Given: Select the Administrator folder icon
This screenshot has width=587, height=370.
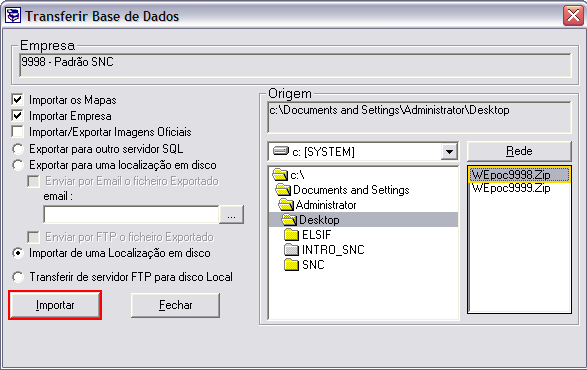Looking at the screenshot, I should coord(286,205).
